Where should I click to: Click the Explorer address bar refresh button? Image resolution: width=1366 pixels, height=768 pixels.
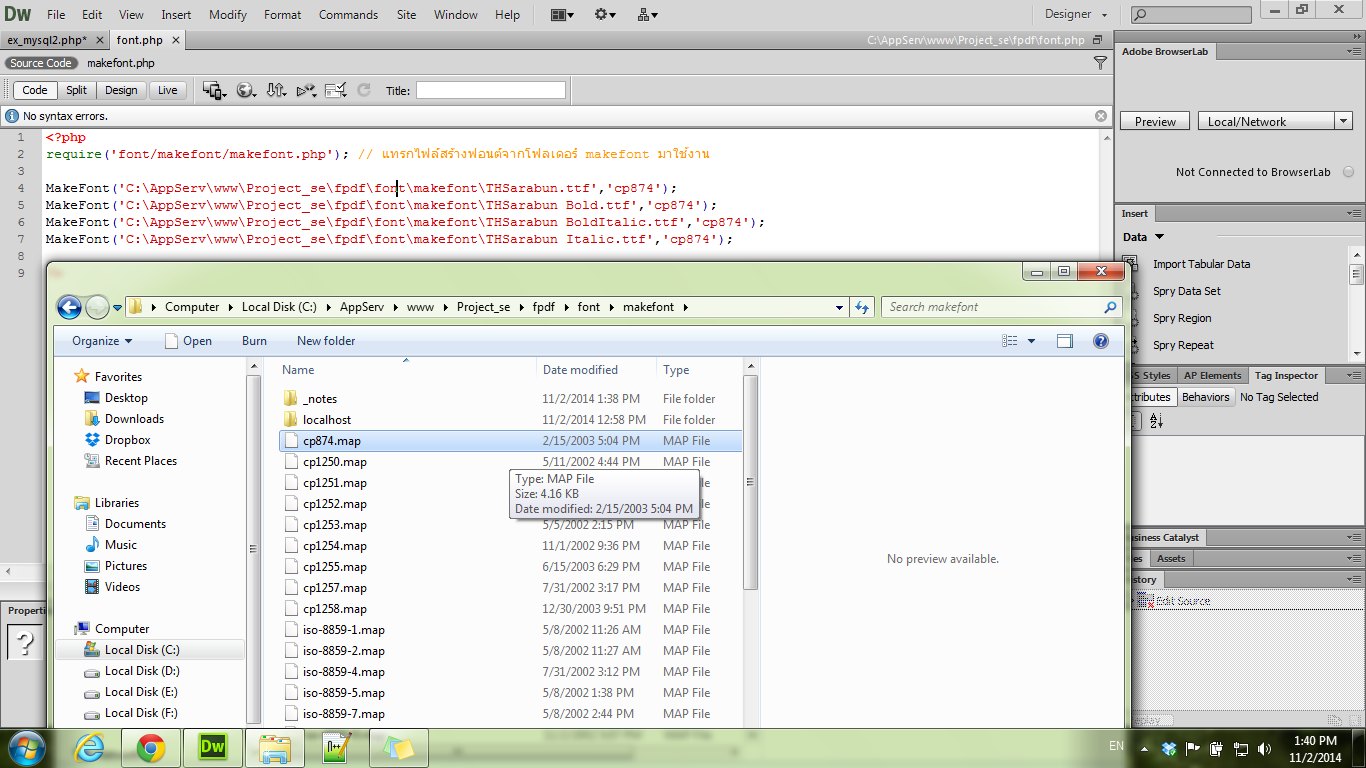coord(862,307)
